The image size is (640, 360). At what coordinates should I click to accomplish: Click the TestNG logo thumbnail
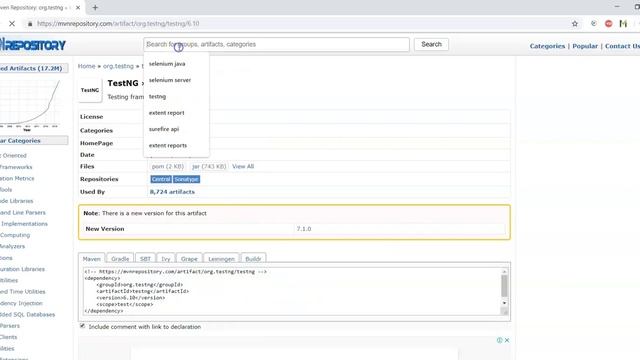[90, 90]
